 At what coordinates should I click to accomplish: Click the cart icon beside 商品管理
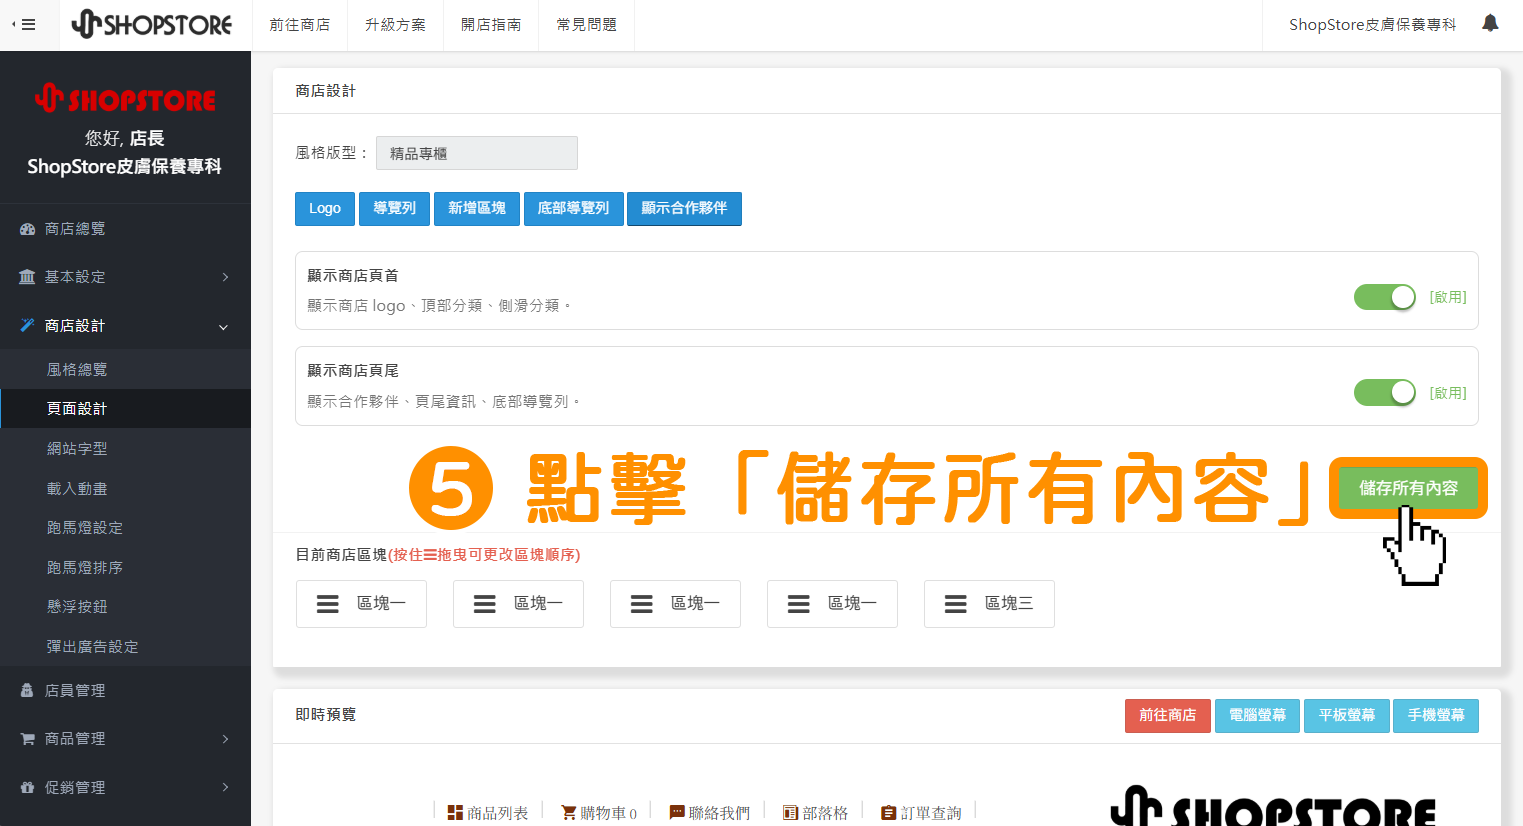[x=27, y=739]
